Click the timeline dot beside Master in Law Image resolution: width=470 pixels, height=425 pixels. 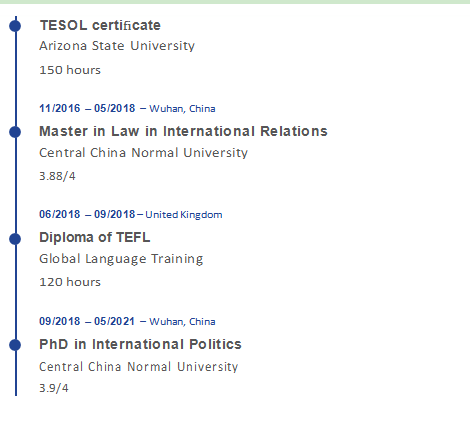tap(15, 132)
